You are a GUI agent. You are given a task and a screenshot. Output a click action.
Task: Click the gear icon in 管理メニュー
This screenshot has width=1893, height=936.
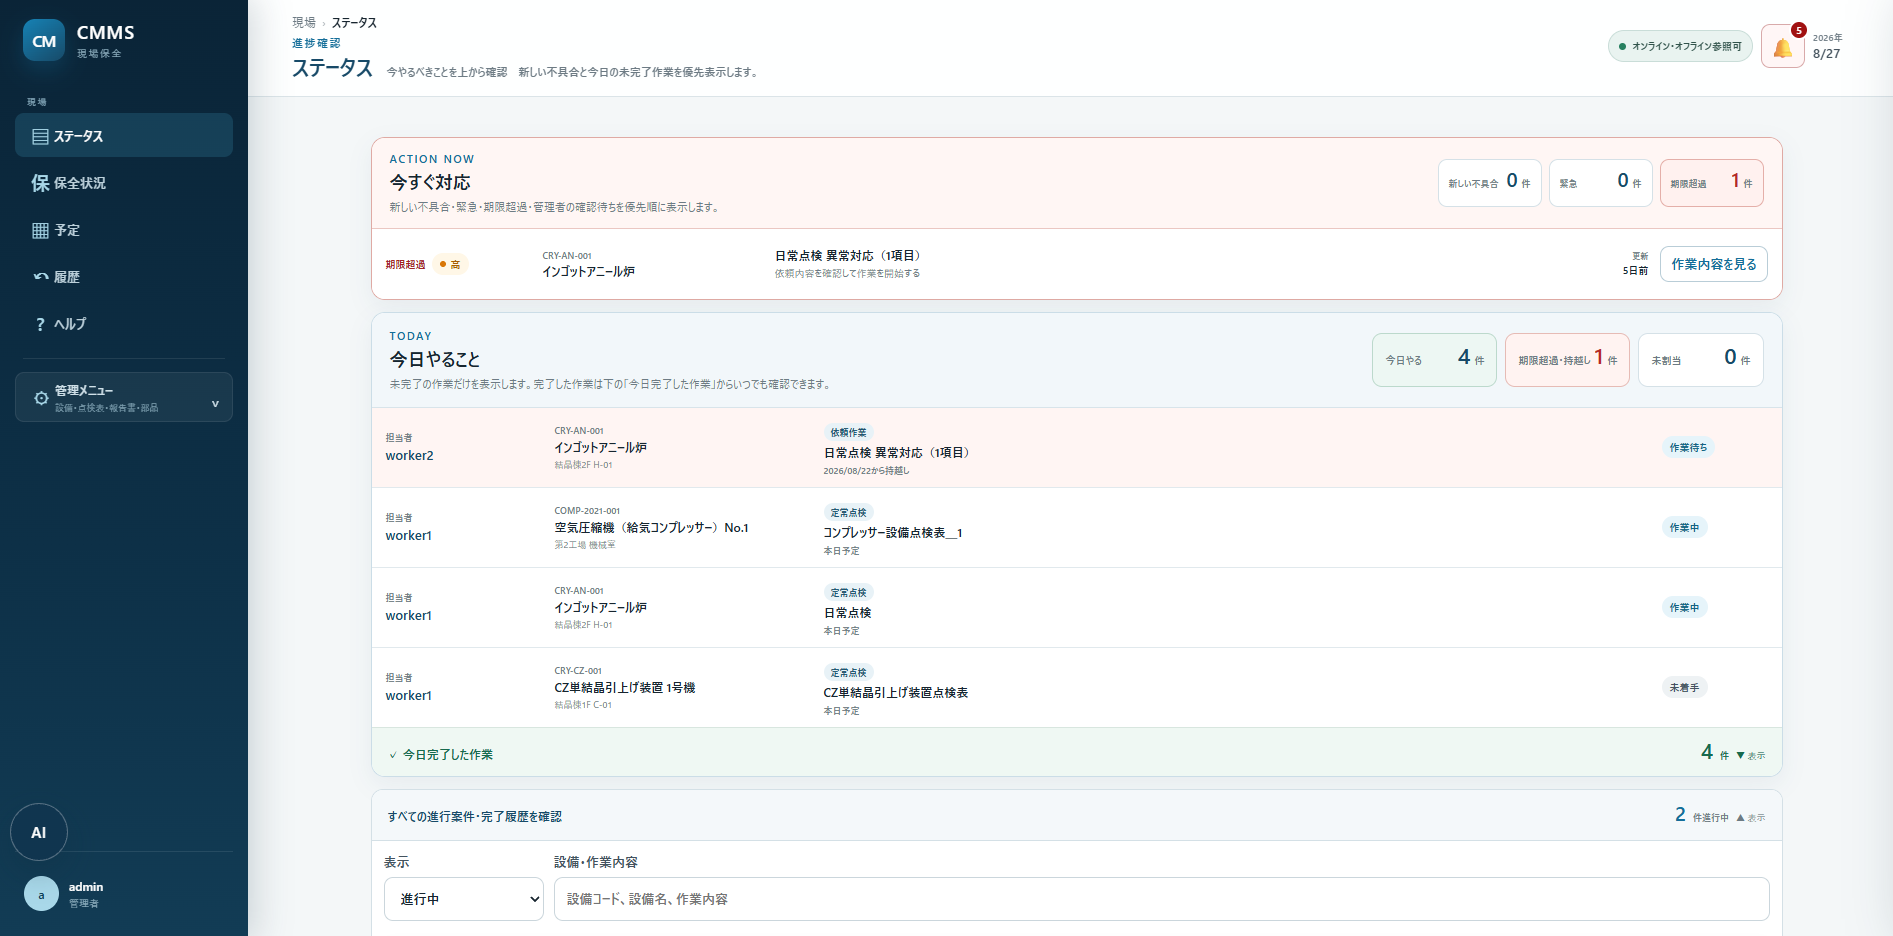tap(41, 398)
